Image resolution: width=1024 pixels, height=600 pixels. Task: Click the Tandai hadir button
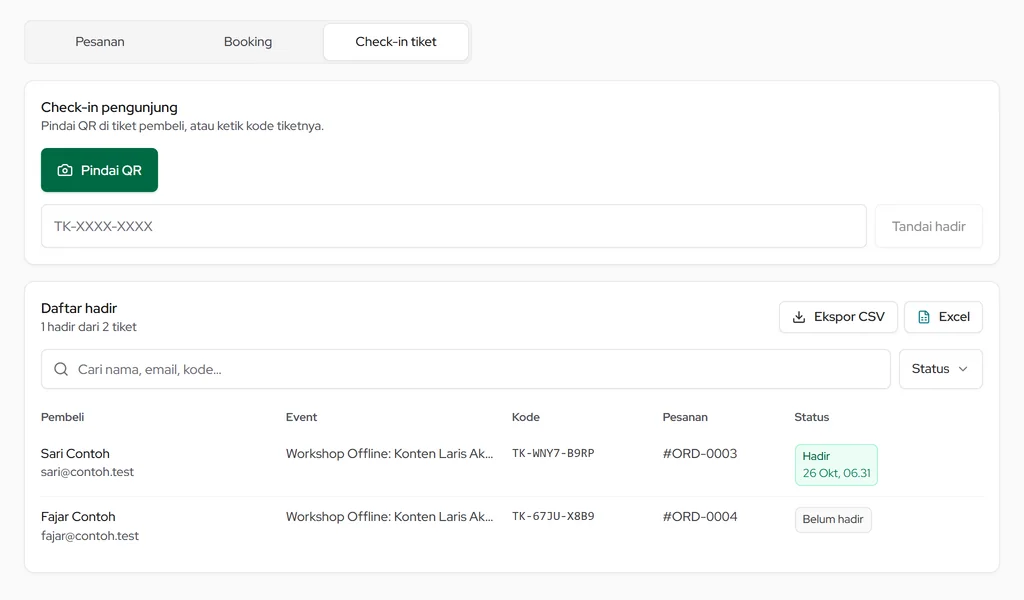(x=929, y=226)
